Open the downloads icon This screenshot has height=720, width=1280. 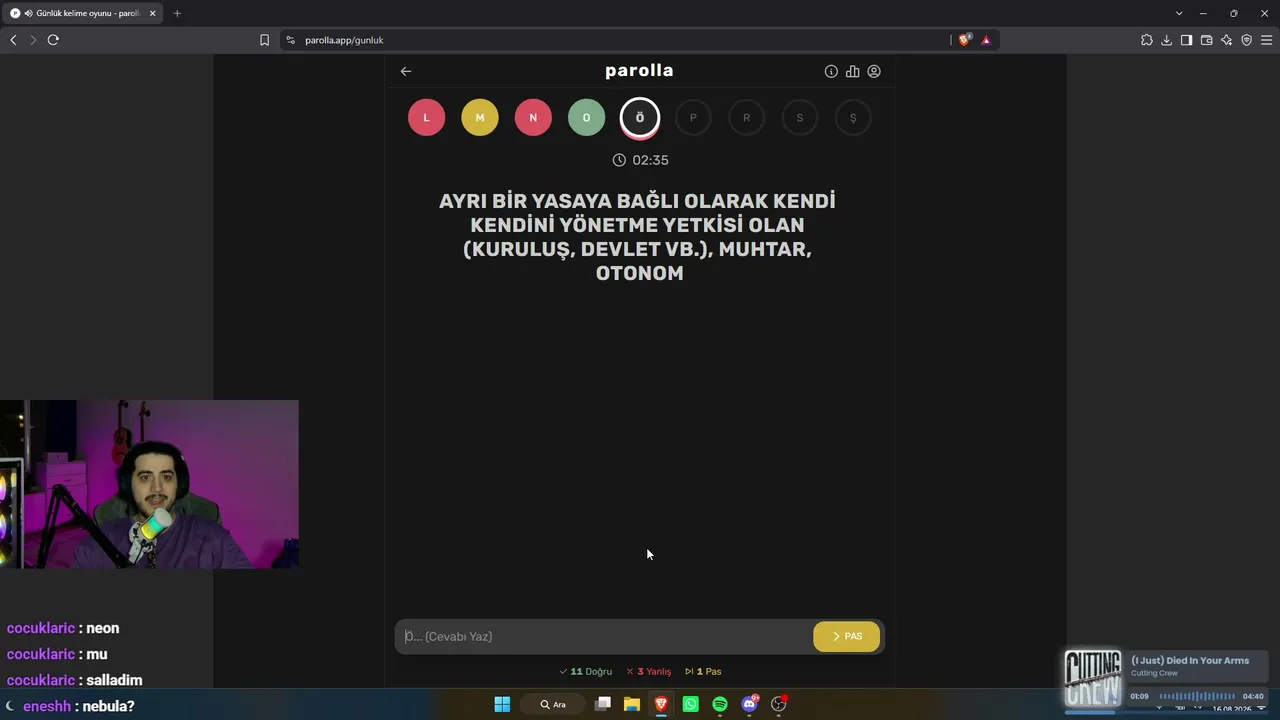click(x=1166, y=40)
